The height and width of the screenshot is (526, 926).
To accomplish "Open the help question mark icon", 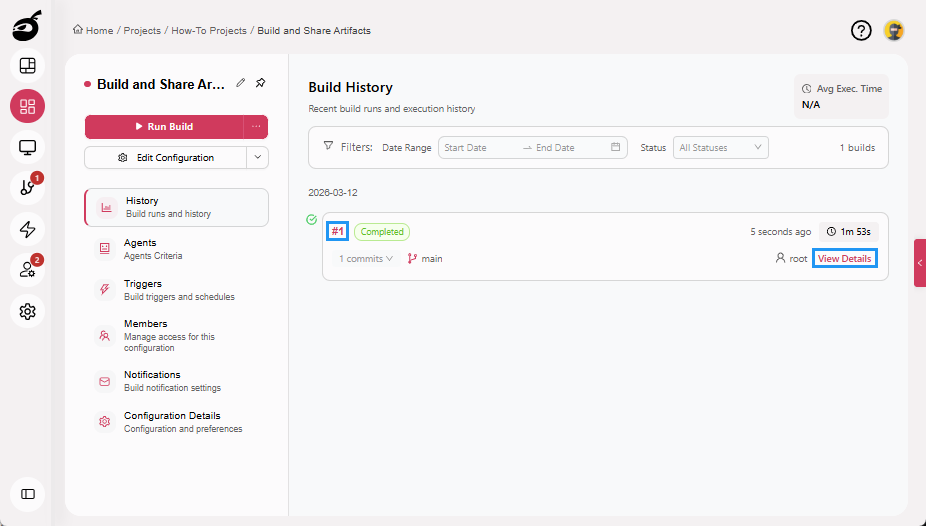I will (861, 30).
